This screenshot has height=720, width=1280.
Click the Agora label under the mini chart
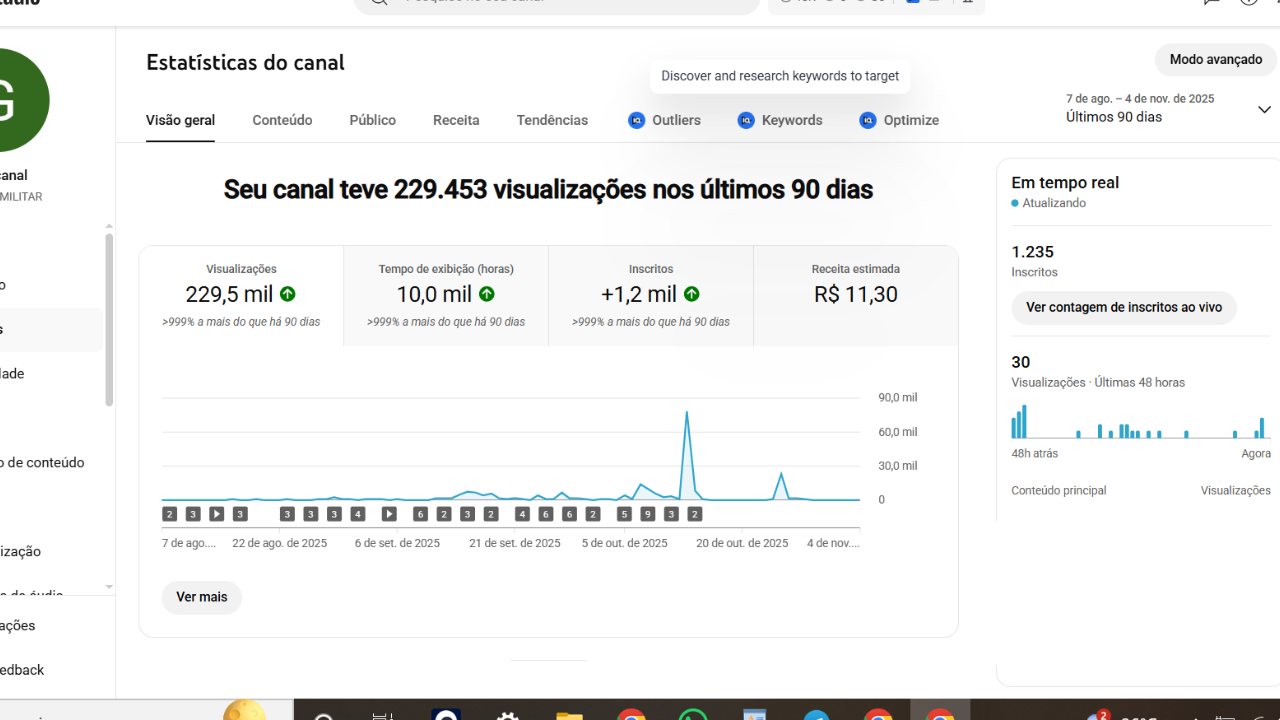tap(1256, 454)
